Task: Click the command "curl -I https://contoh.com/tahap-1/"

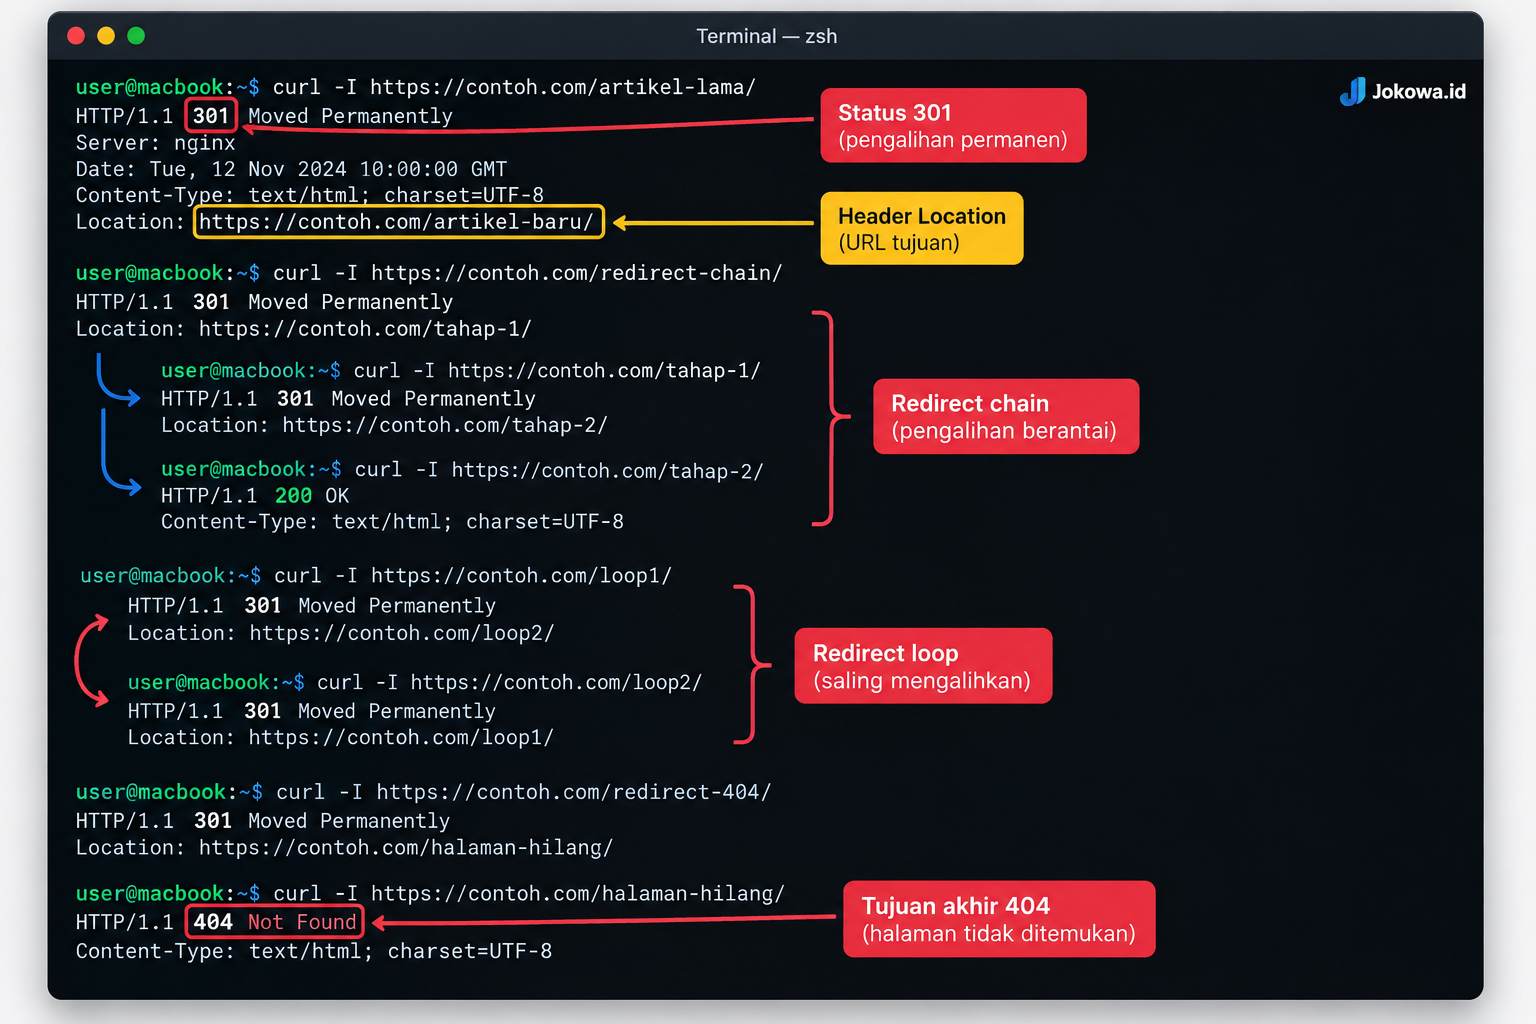Action: pyautogui.click(x=557, y=371)
